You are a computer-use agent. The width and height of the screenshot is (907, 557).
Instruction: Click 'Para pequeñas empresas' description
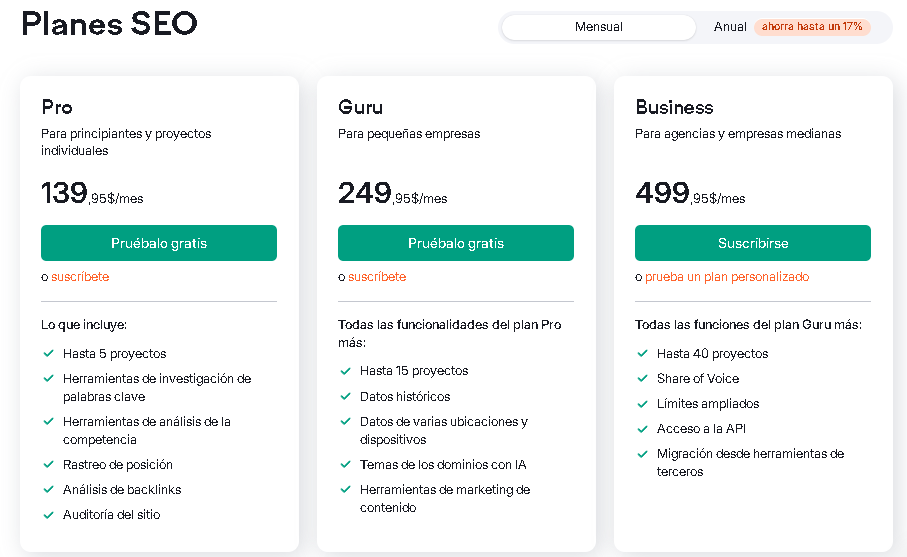pos(409,134)
